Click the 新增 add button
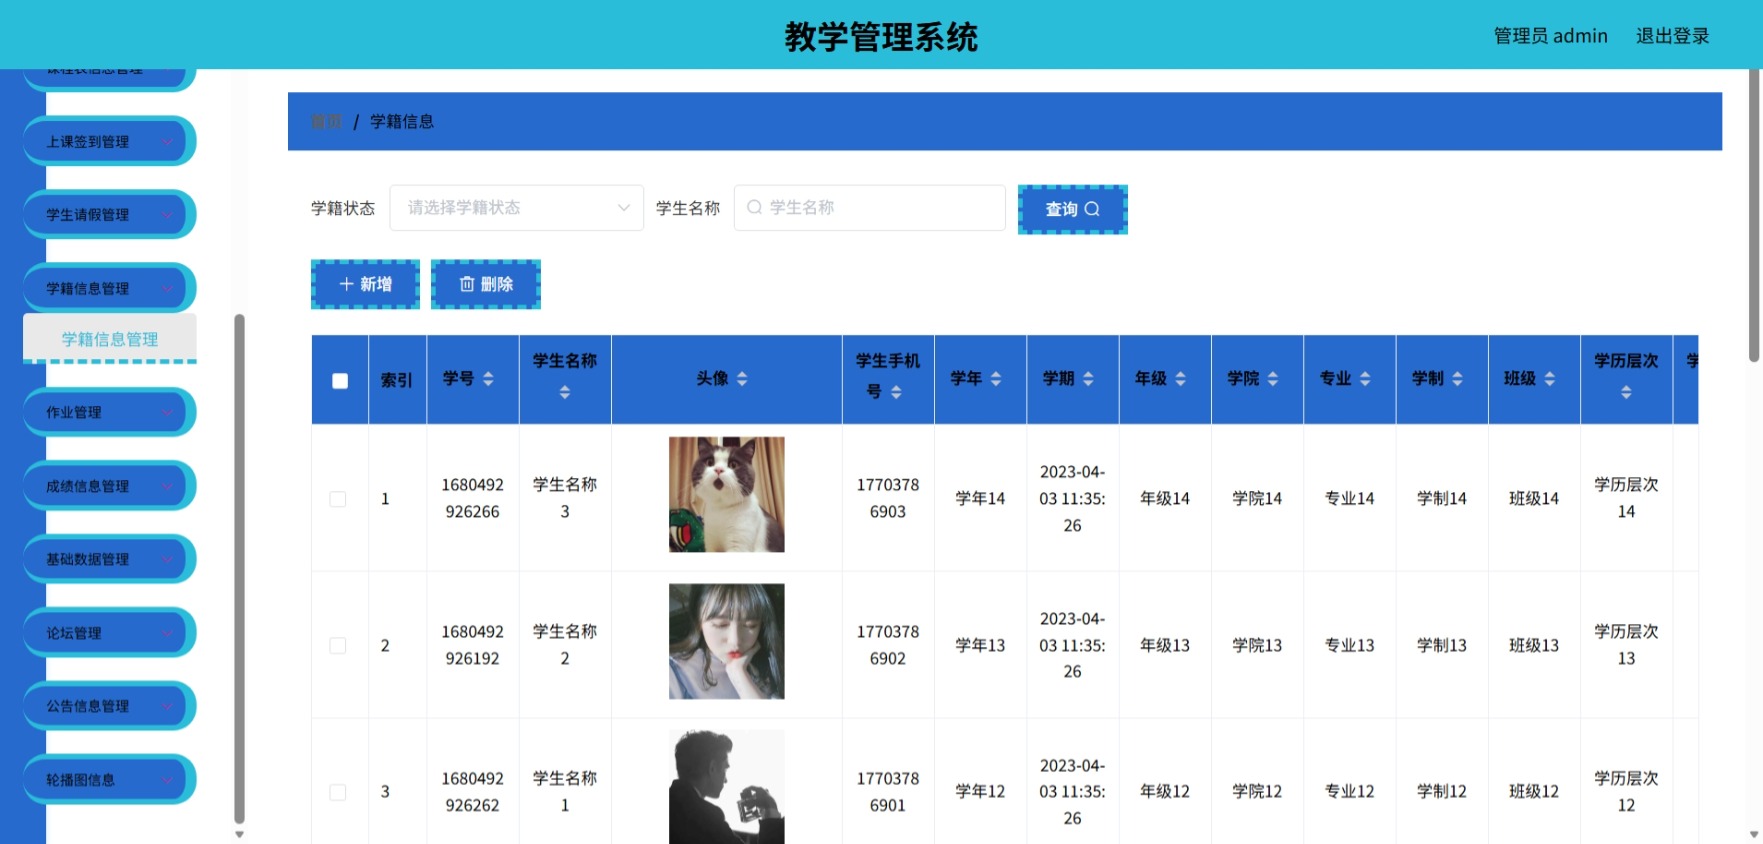This screenshot has width=1763, height=844. point(365,284)
